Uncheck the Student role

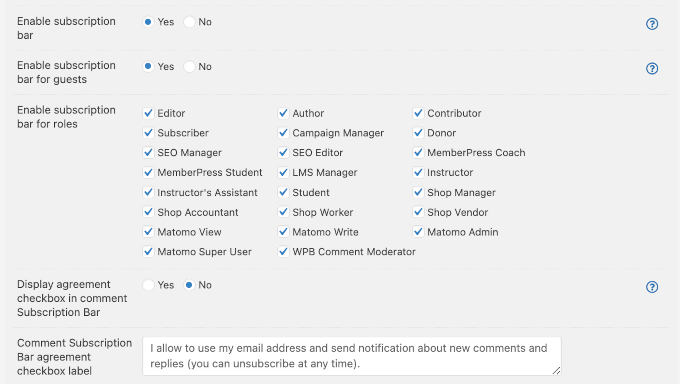pyautogui.click(x=283, y=192)
